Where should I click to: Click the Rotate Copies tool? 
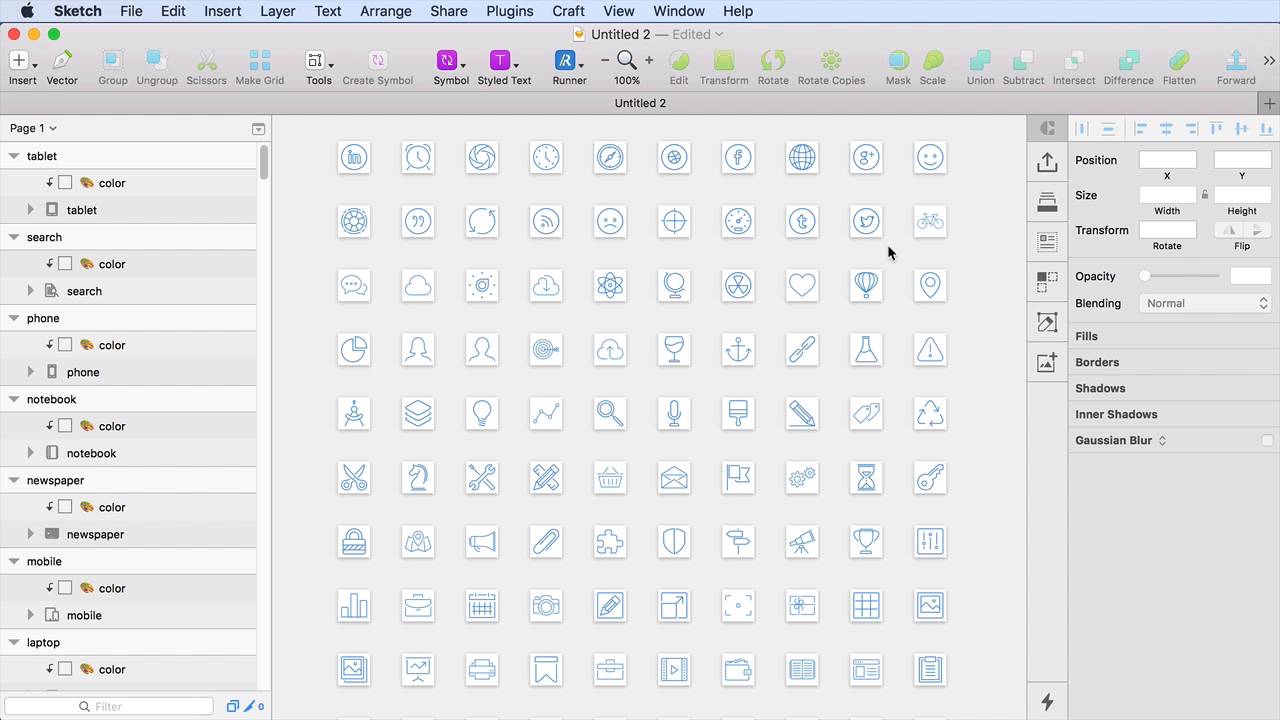tap(831, 67)
